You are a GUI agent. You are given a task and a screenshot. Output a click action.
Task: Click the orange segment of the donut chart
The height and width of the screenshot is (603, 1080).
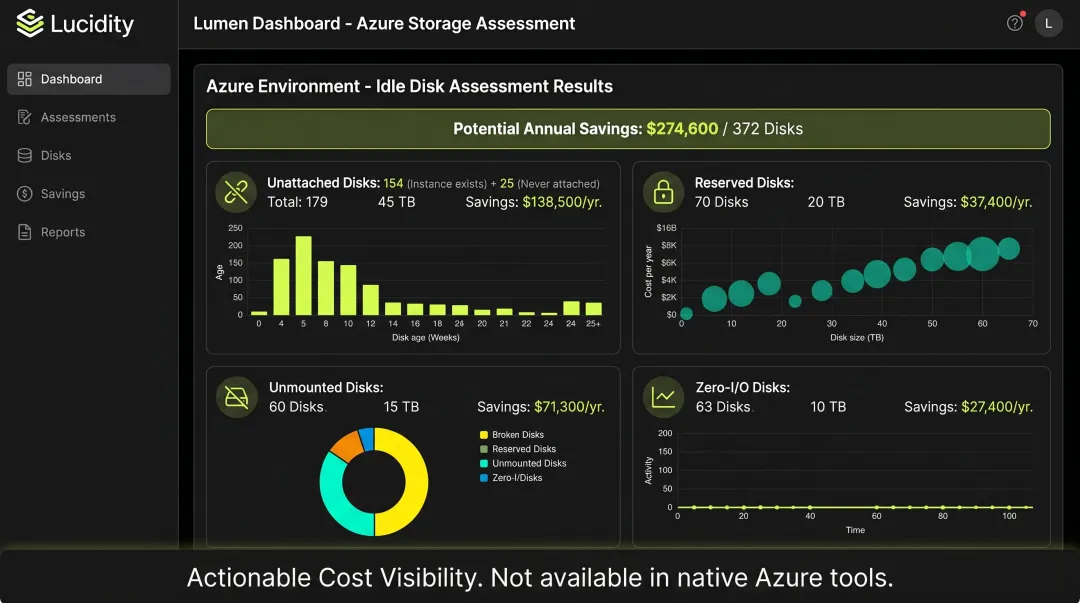347,445
